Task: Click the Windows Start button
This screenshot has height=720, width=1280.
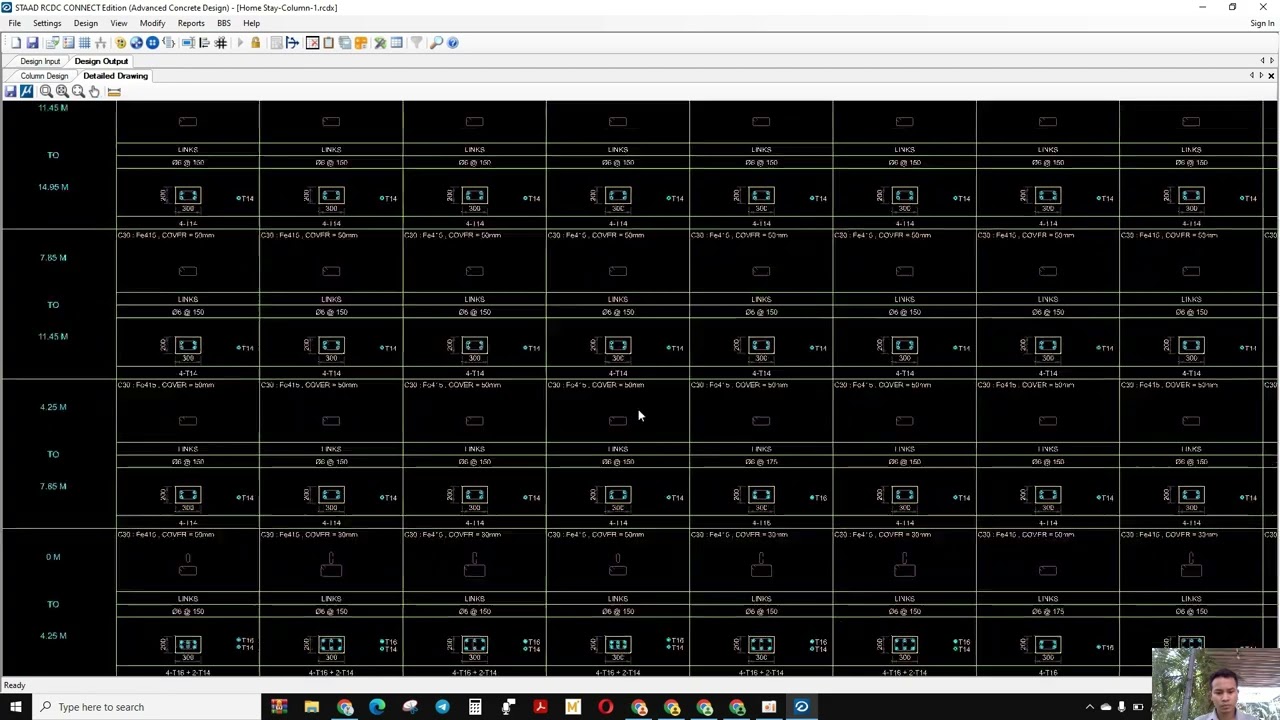Action: coord(15,707)
